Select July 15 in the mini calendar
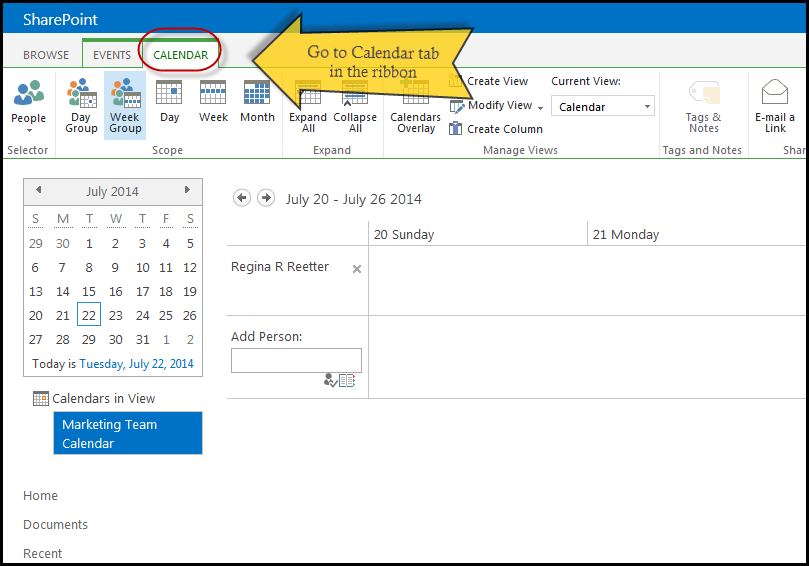 (89, 292)
